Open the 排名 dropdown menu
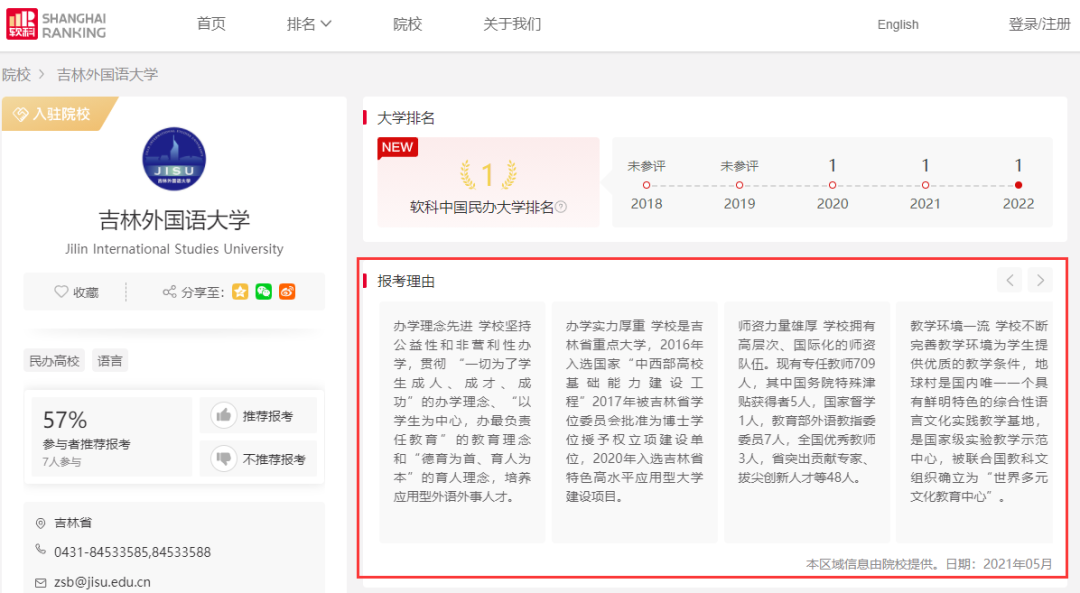The height and width of the screenshot is (593, 1080). coord(309,24)
